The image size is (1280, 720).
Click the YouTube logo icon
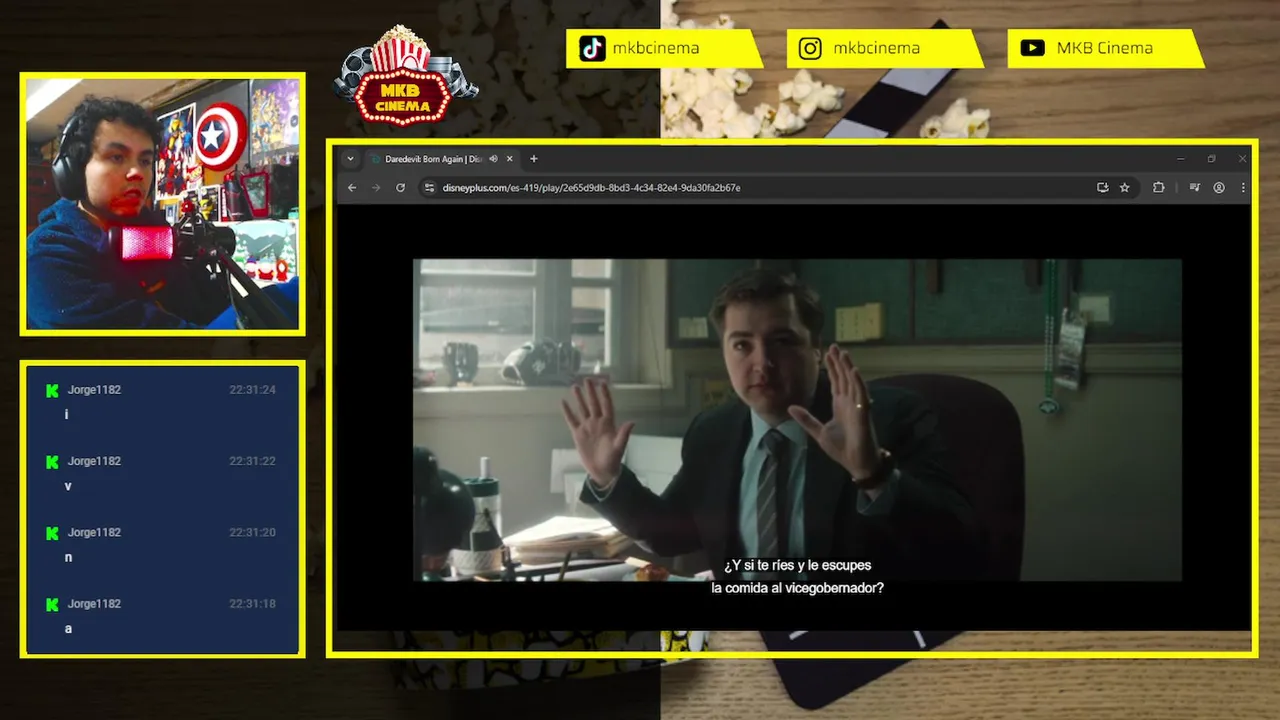(x=1032, y=48)
